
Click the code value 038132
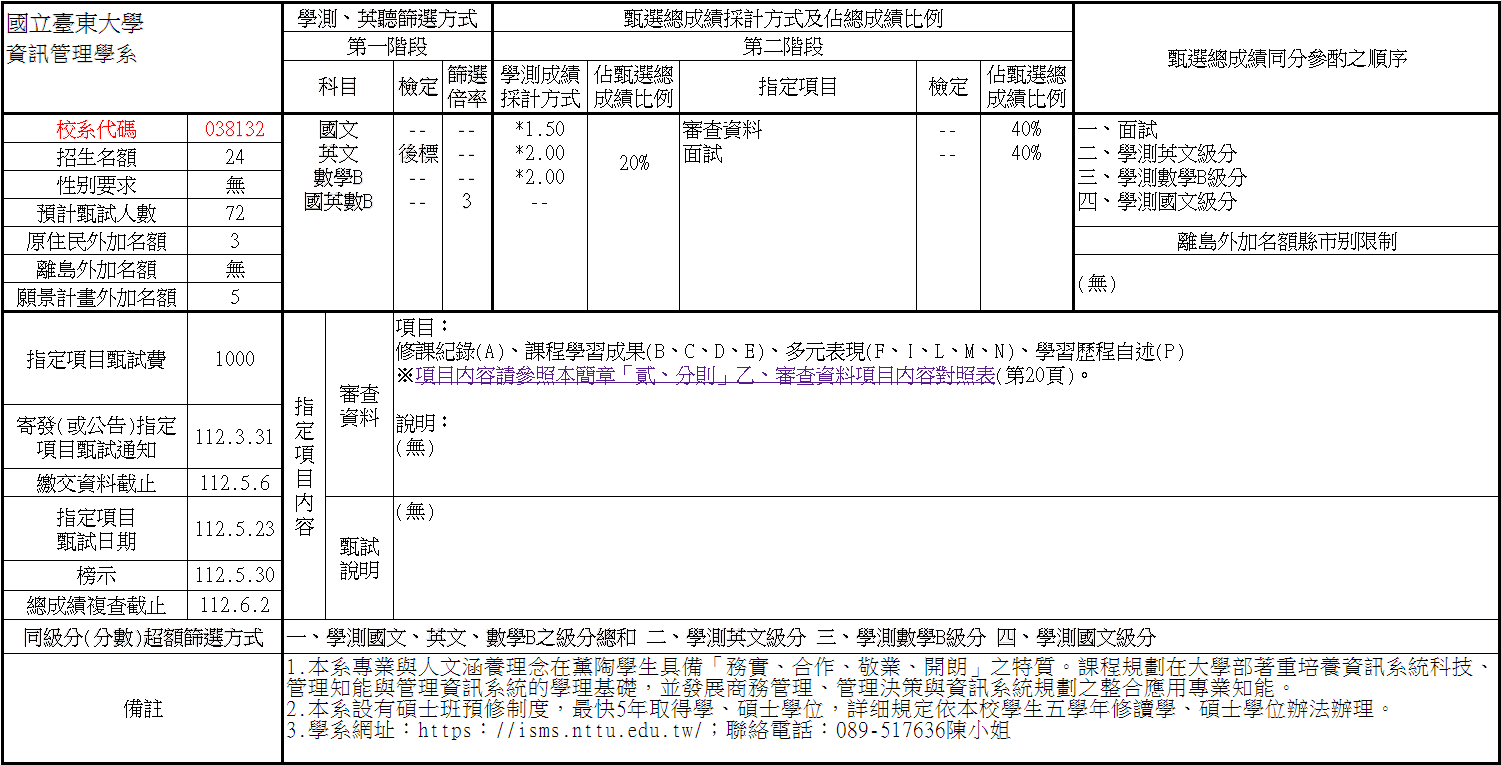point(235,129)
